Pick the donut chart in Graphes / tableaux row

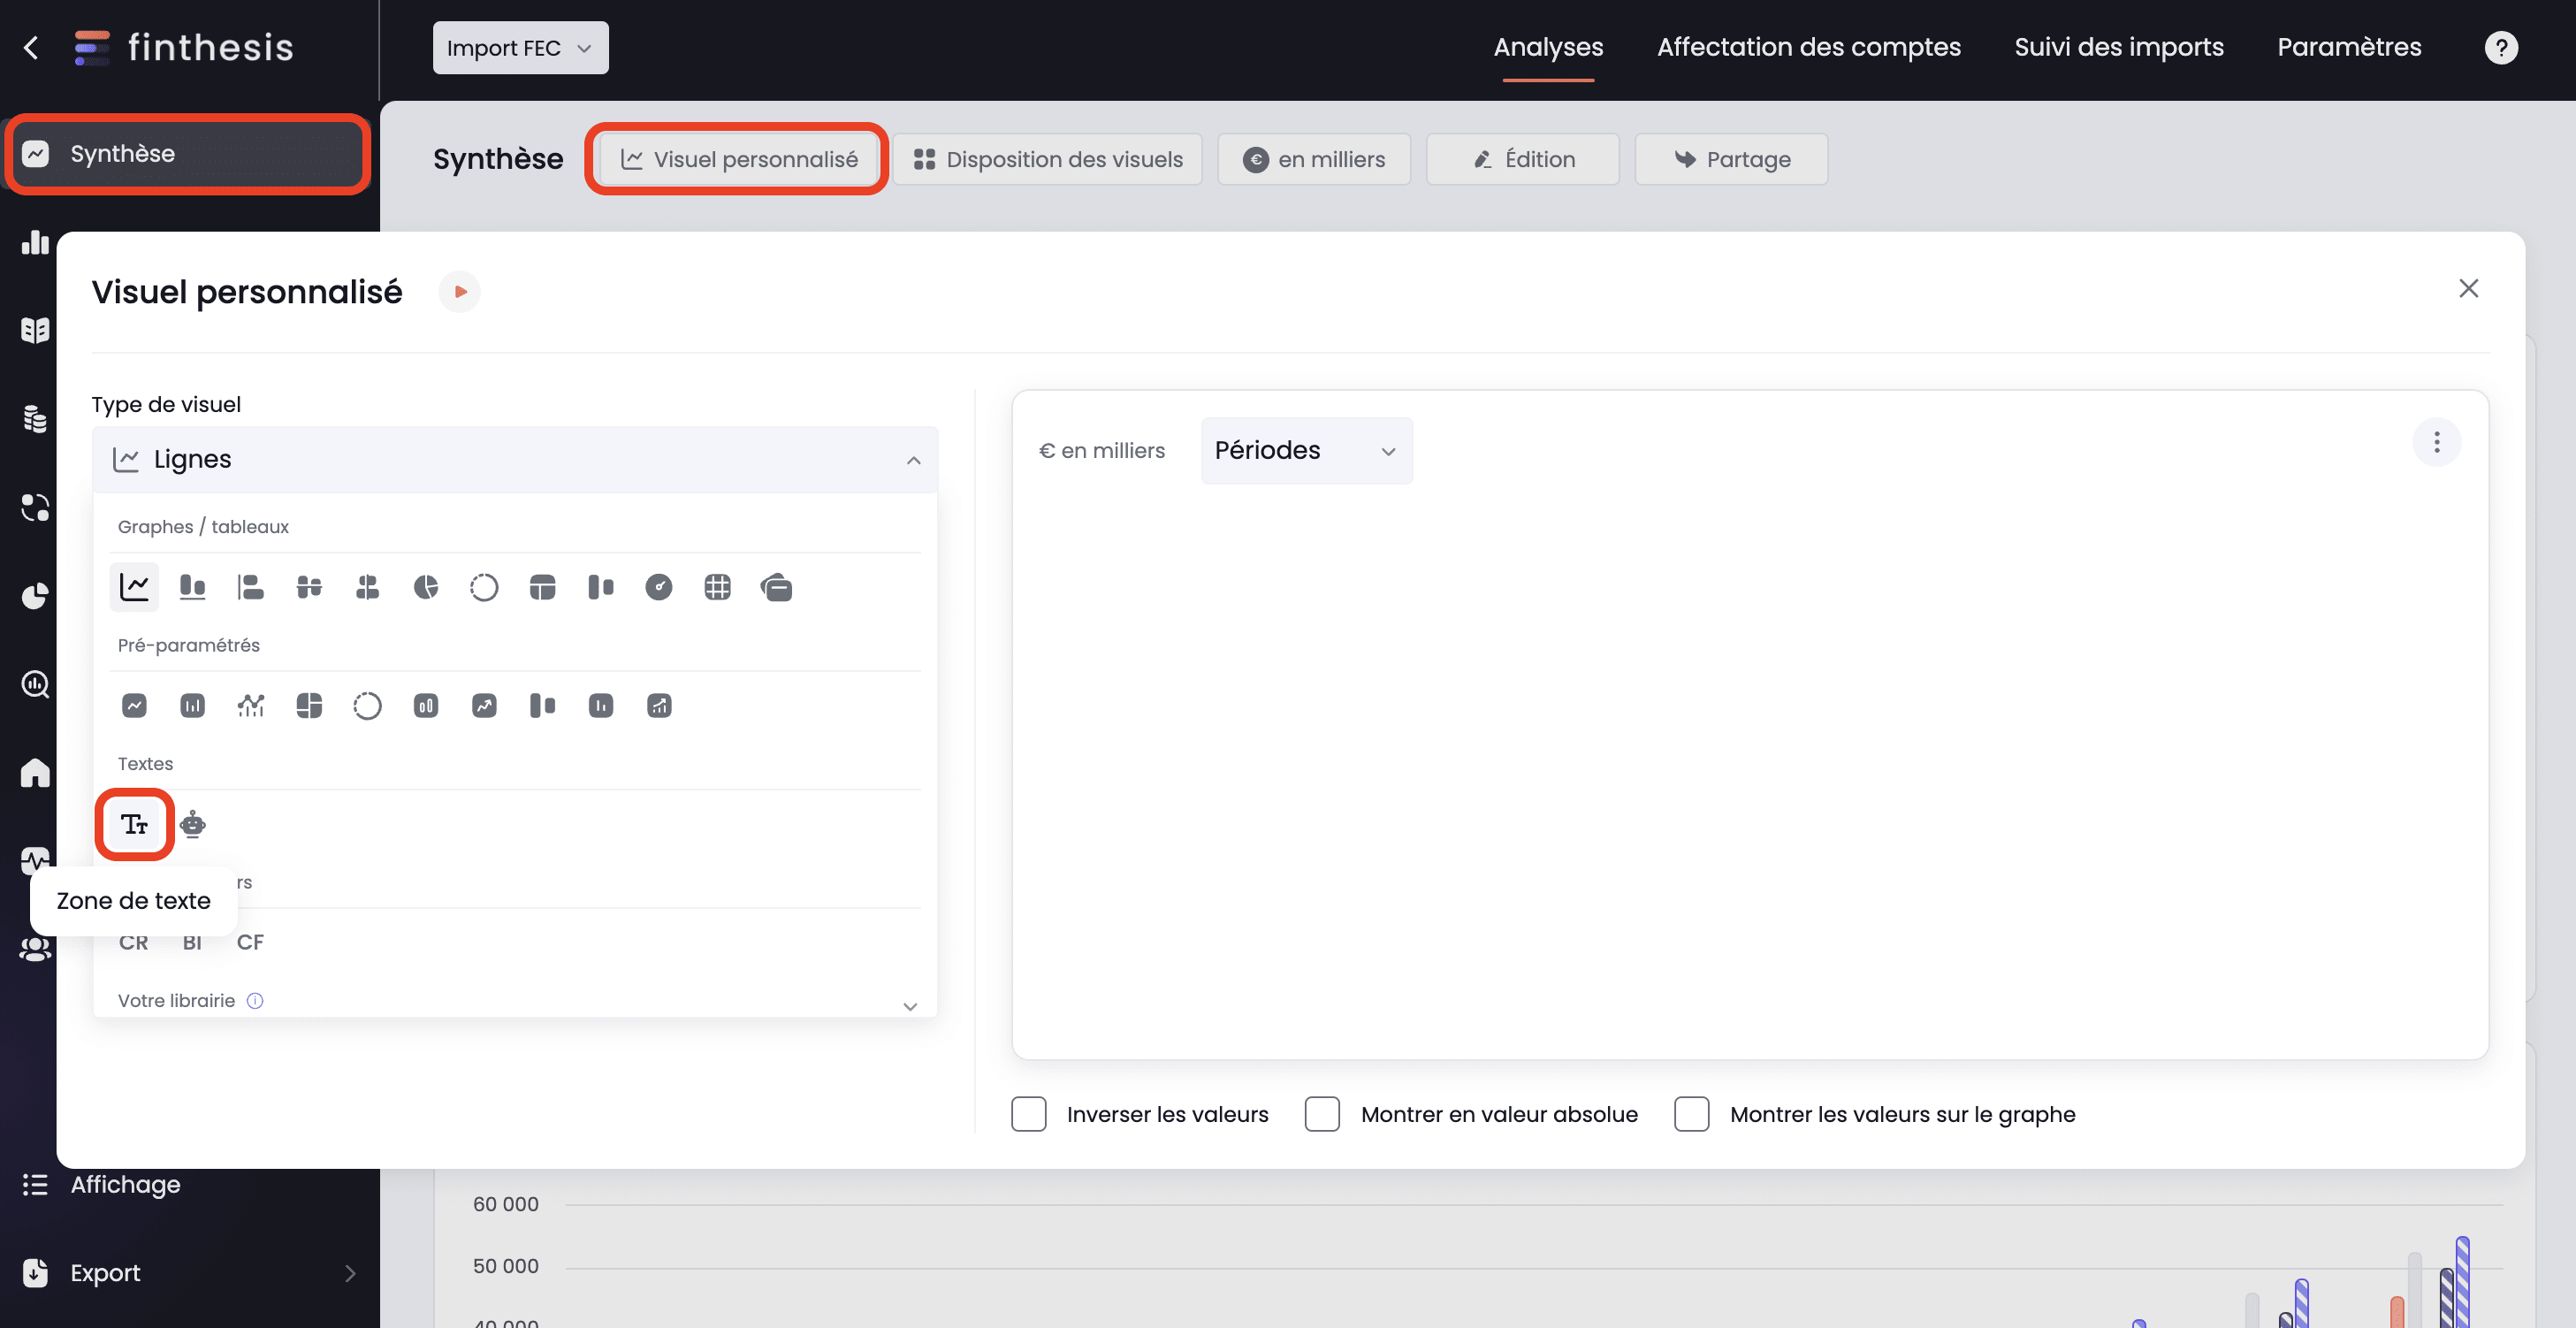[484, 587]
